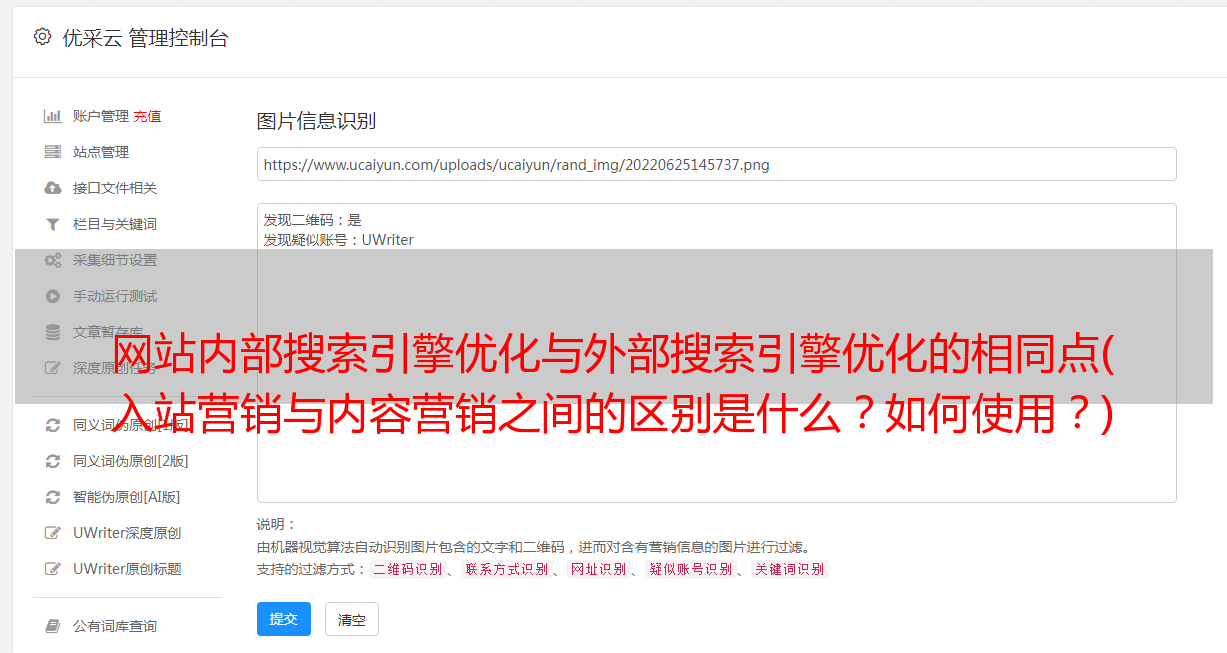This screenshot has width=1227, height=653.
Task: Select 手动运行测试 in sidebar
Action: [115, 296]
